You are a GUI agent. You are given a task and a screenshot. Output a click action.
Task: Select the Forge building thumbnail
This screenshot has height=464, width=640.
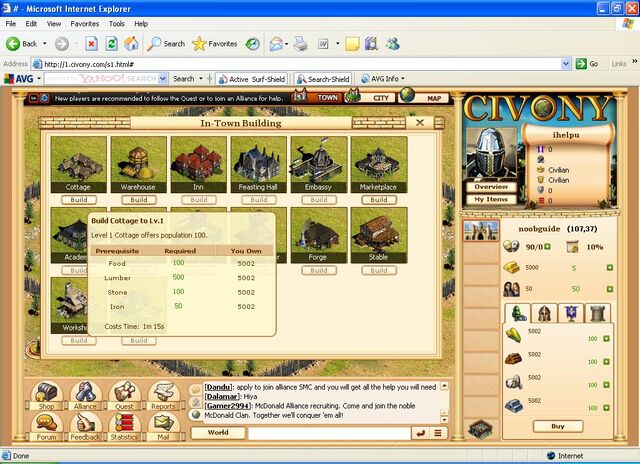[x=319, y=235]
